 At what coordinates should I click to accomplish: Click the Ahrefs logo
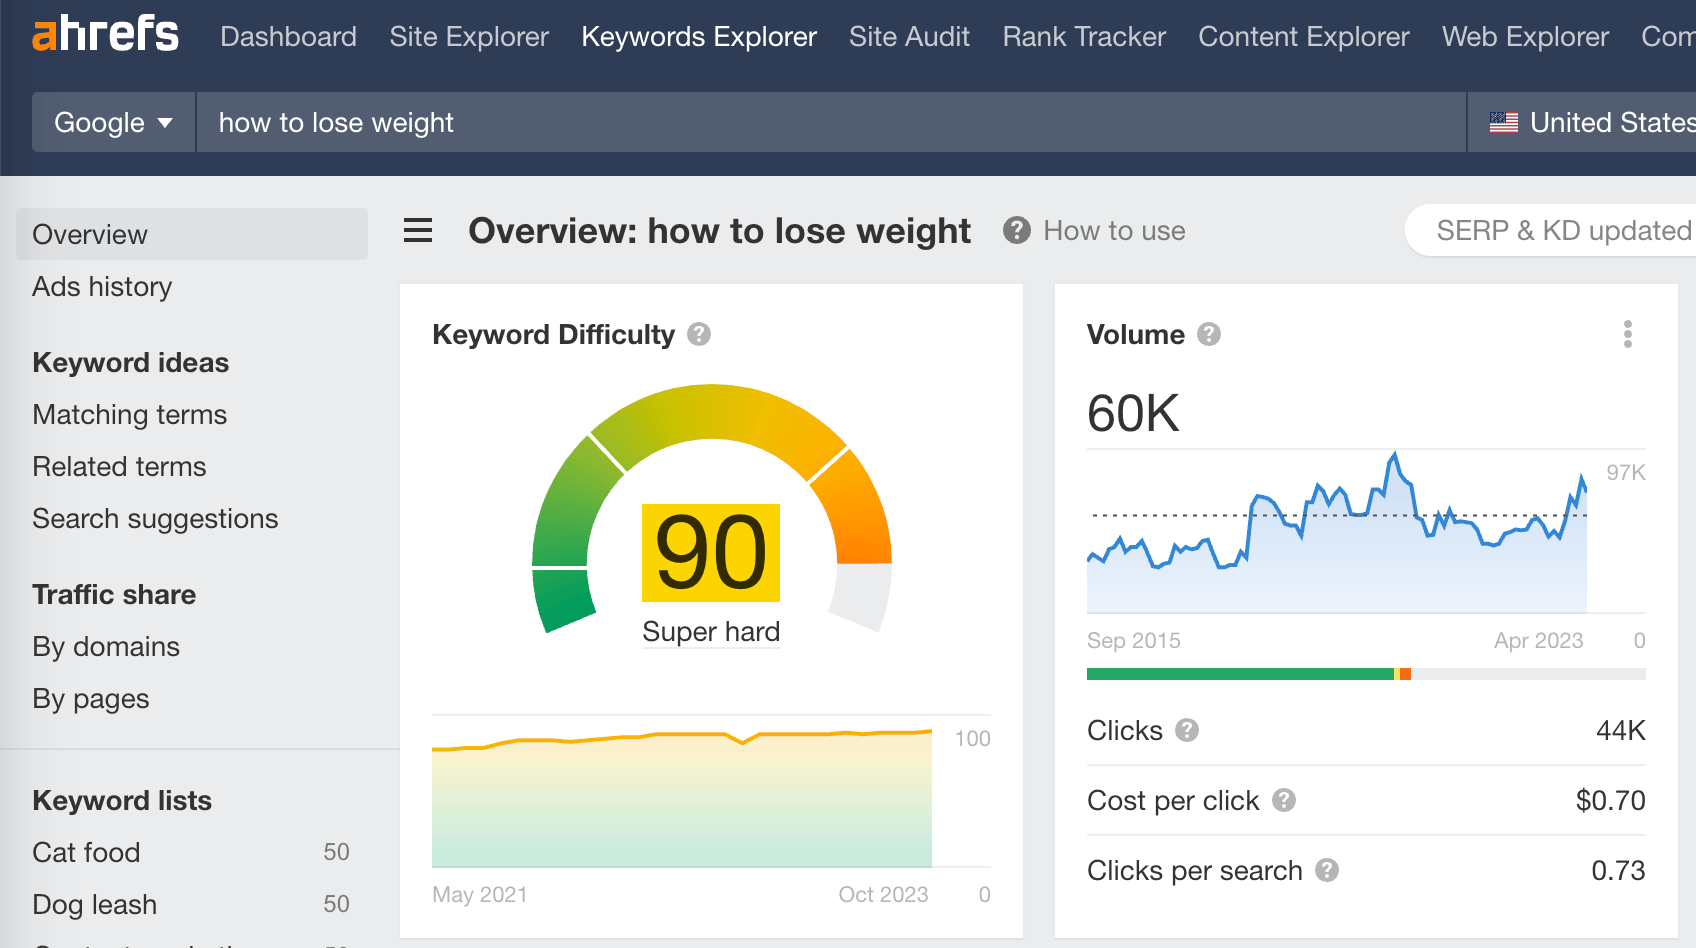(105, 34)
